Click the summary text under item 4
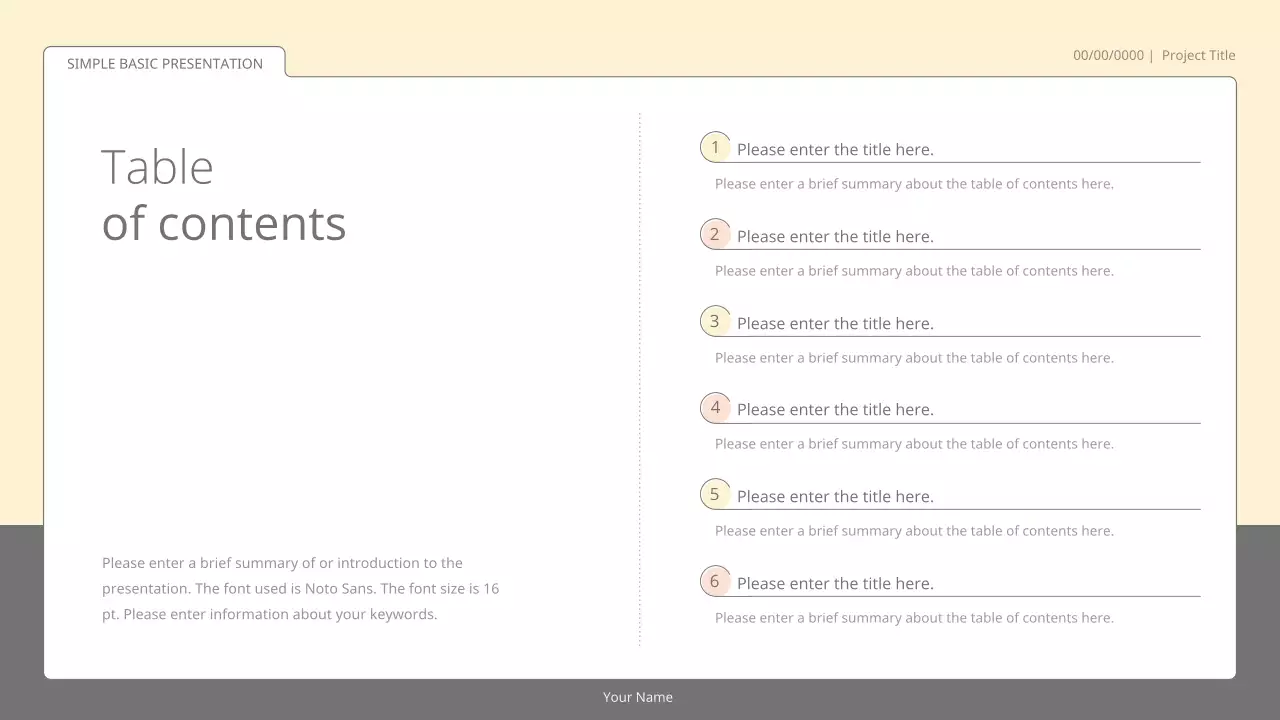1280x720 pixels. point(913,443)
